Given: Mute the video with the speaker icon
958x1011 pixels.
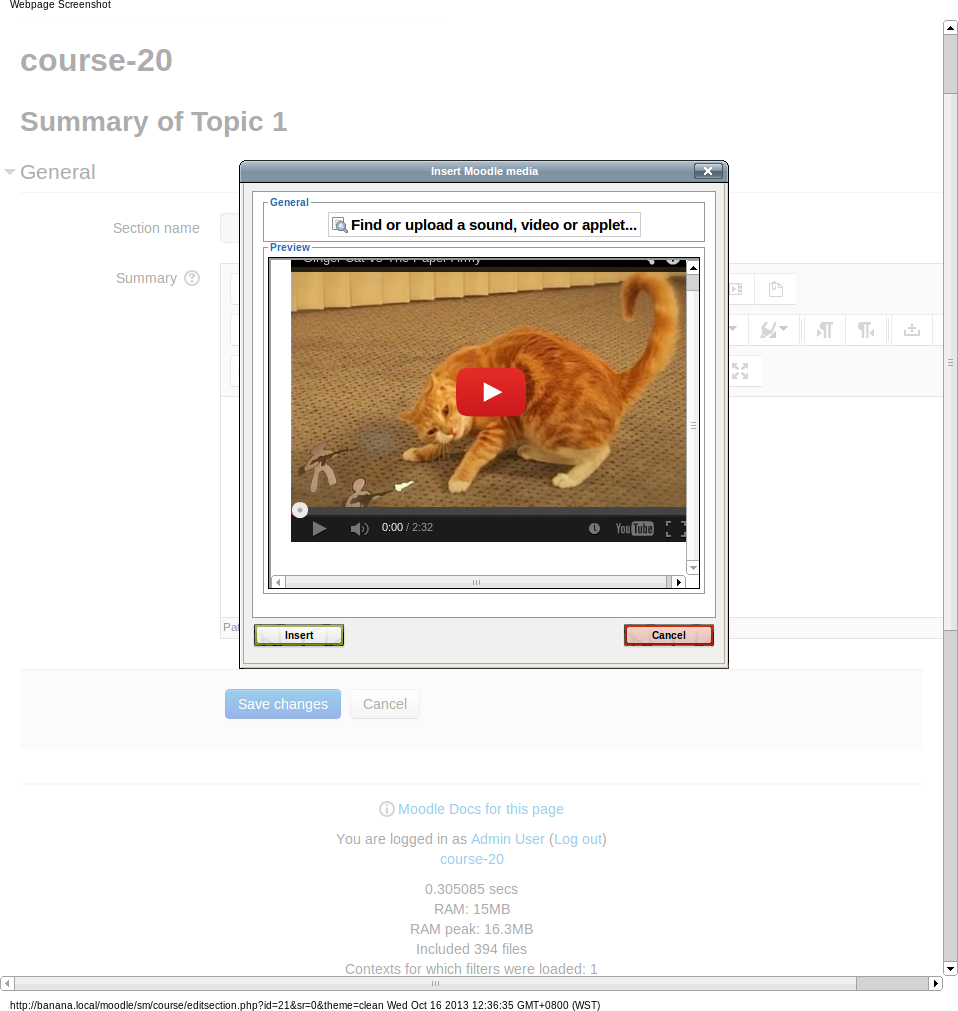Looking at the screenshot, I should point(359,529).
